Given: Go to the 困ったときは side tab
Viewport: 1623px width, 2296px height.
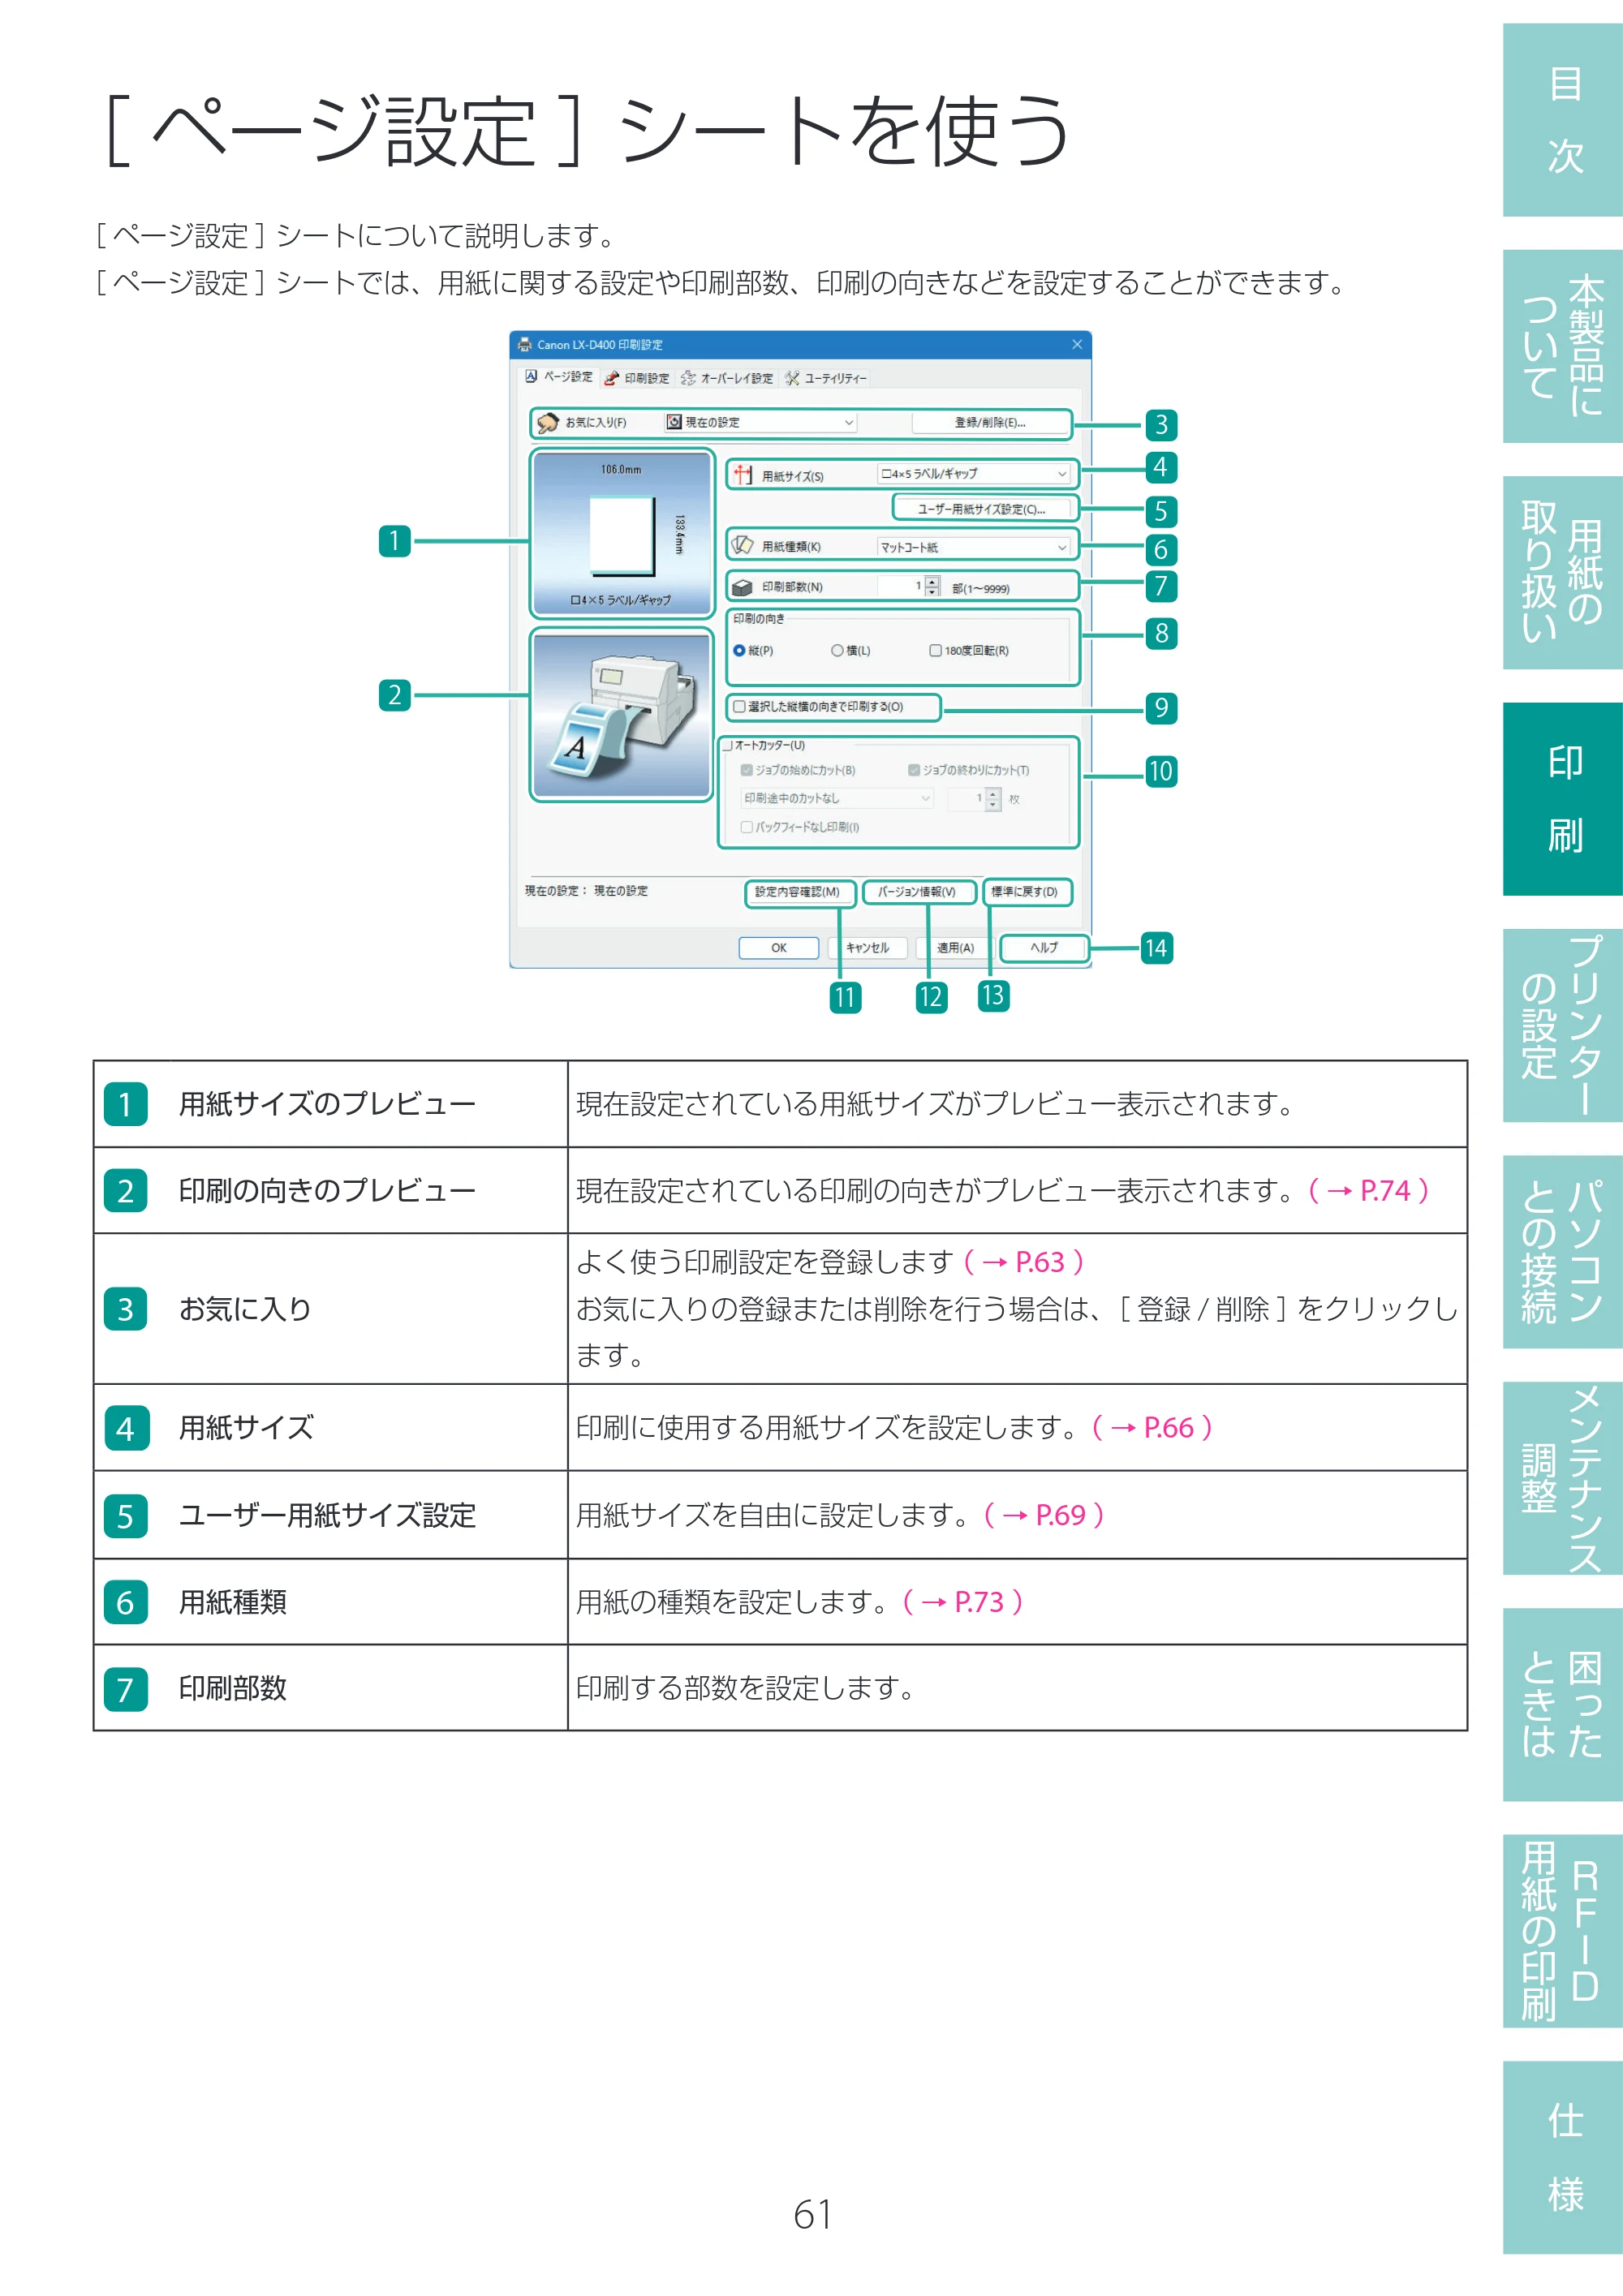Looking at the screenshot, I should [1563, 1705].
